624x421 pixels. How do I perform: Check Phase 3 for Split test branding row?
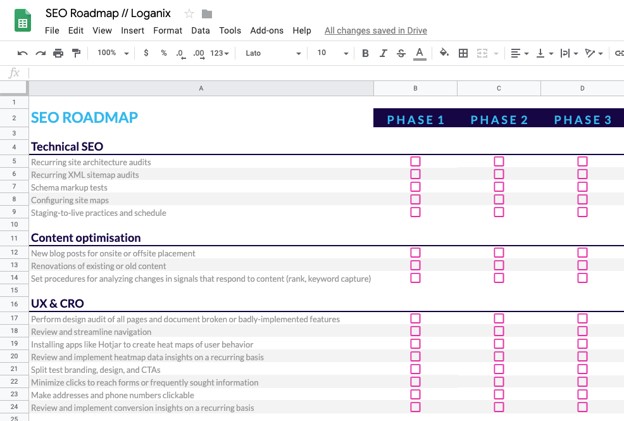(x=582, y=369)
